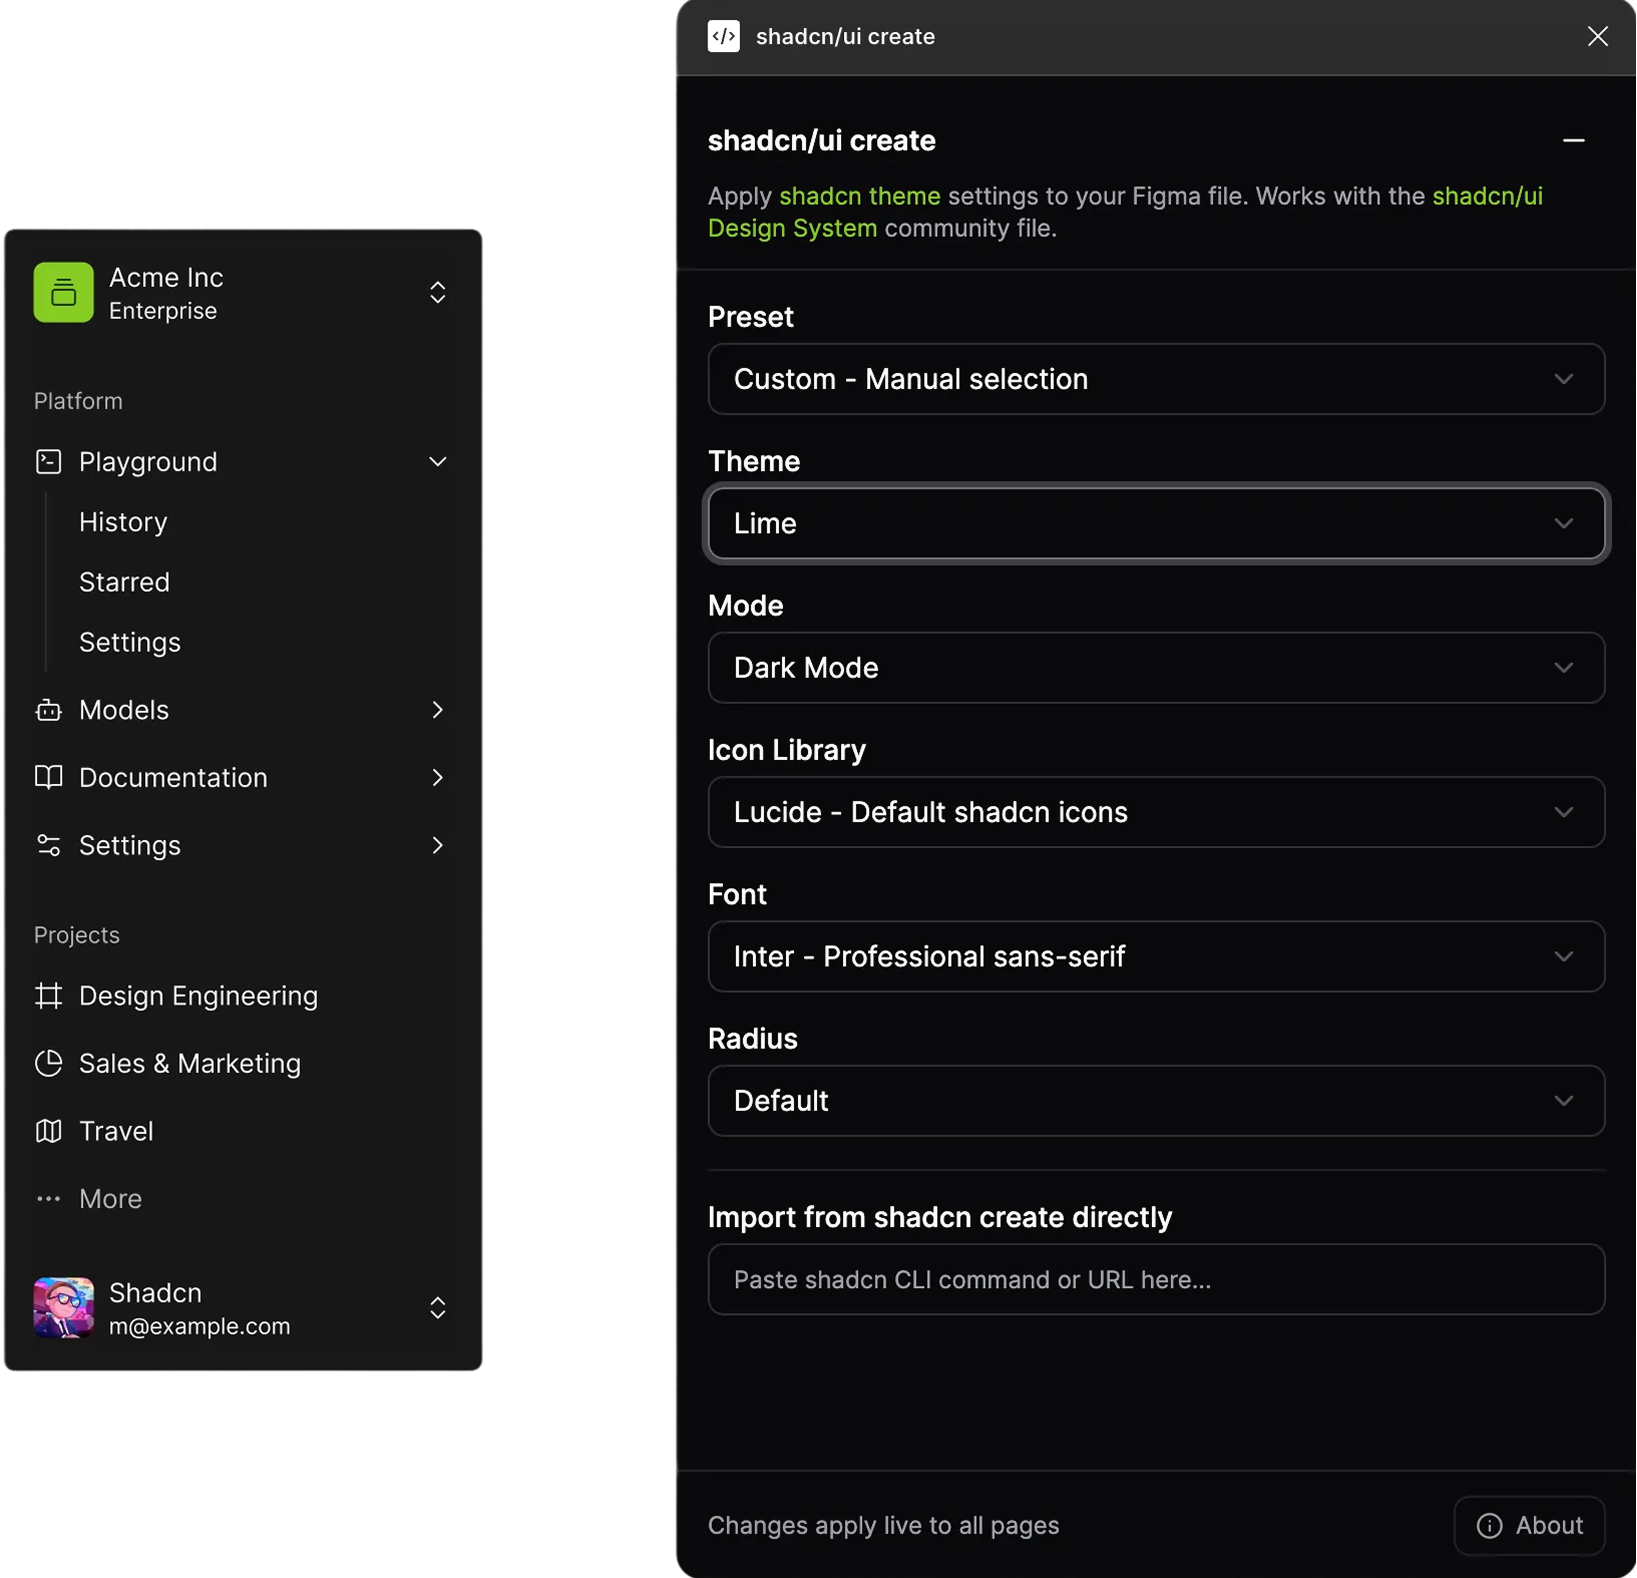
Task: Click the Shadcn user avatar
Action: click(63, 1308)
